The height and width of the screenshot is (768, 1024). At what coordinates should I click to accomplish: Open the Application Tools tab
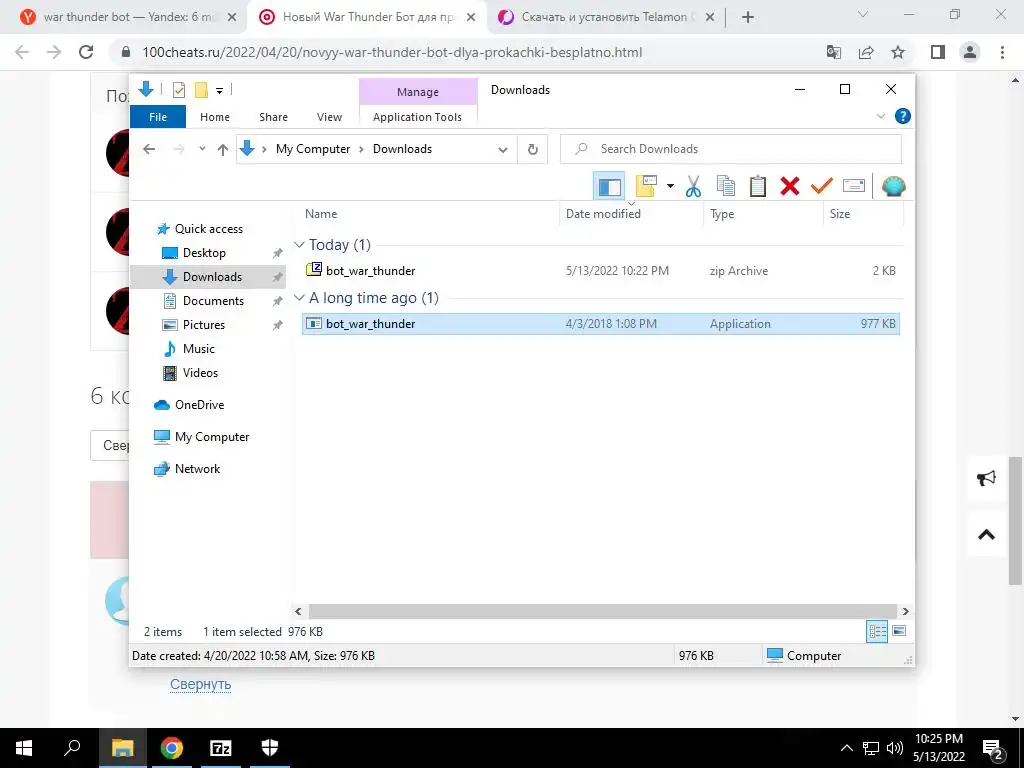coord(417,117)
